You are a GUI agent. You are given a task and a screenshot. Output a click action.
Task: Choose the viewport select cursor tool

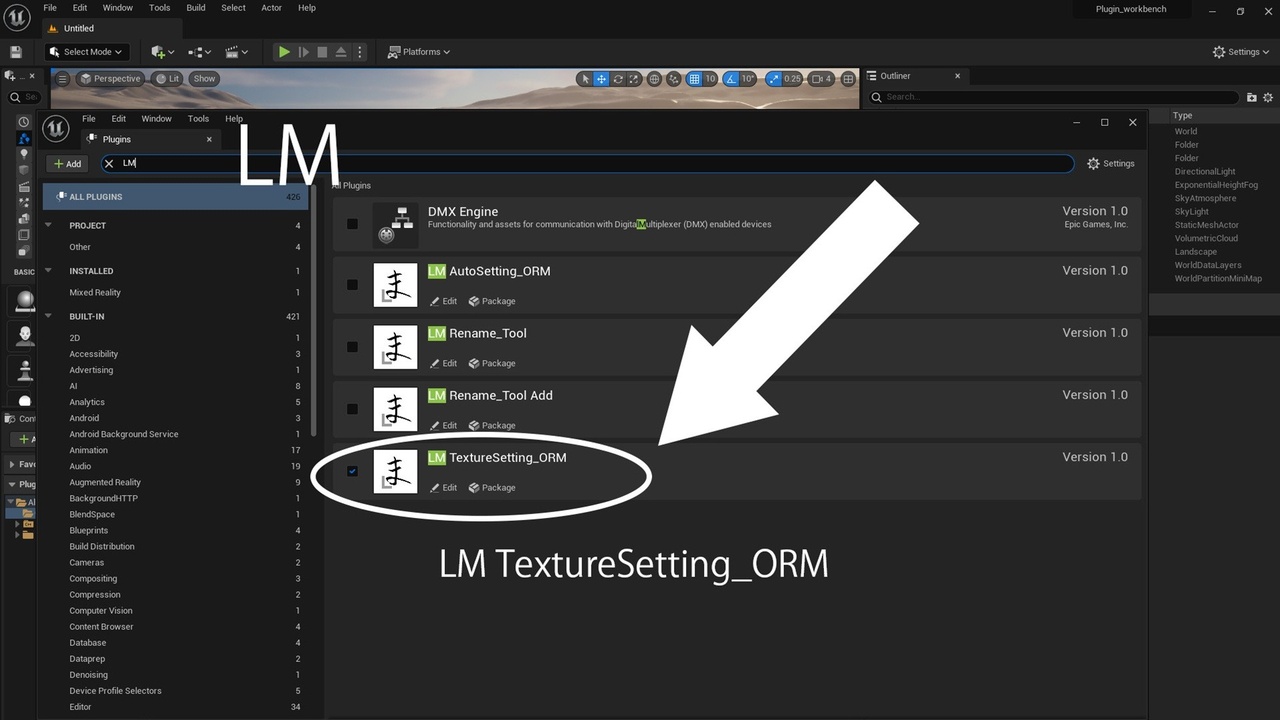pyautogui.click(x=586, y=79)
